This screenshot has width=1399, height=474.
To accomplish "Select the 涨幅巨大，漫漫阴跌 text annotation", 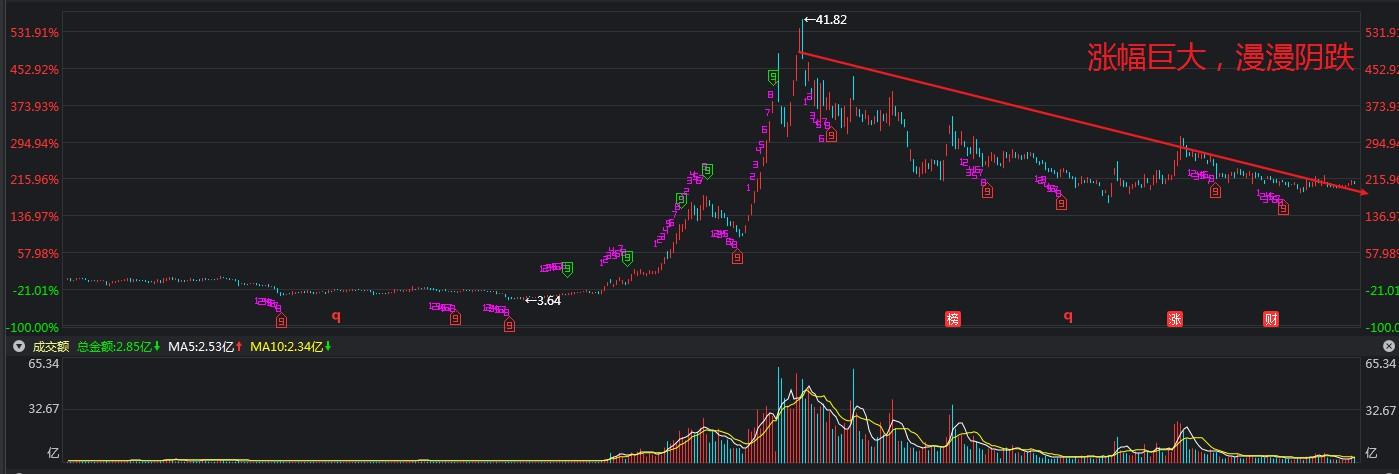I will pyautogui.click(x=1220, y=59).
